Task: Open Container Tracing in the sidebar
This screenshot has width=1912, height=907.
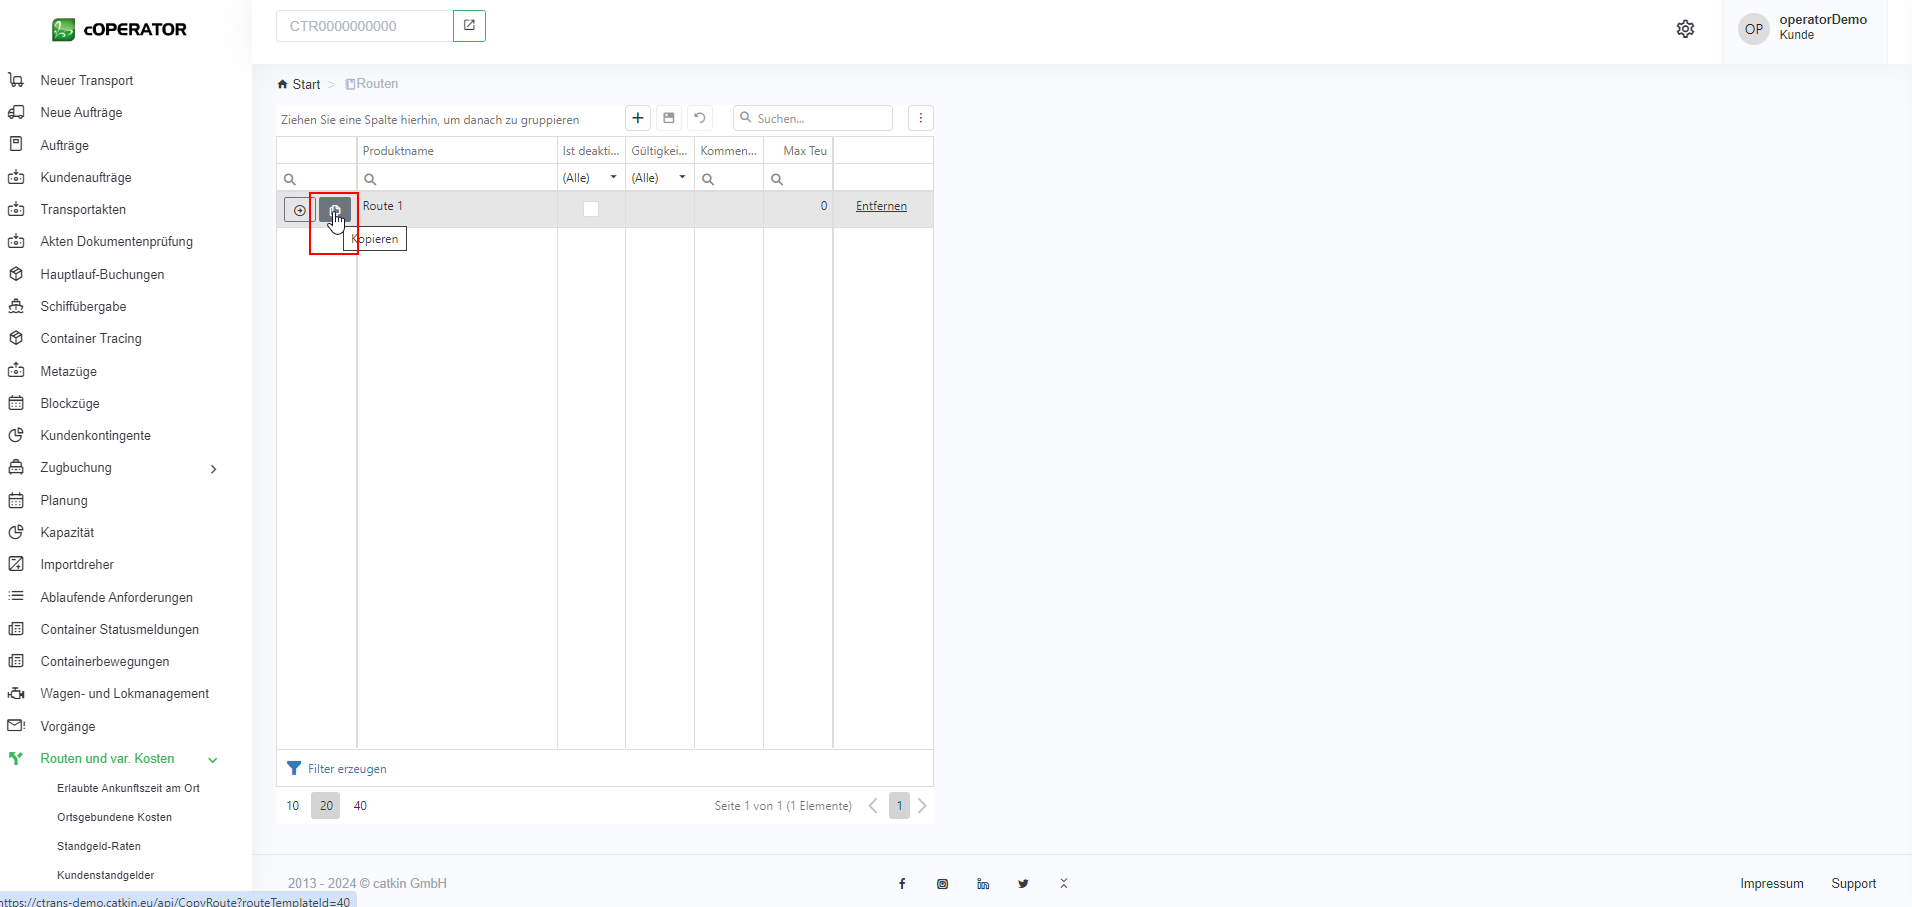Action: pyautogui.click(x=91, y=339)
